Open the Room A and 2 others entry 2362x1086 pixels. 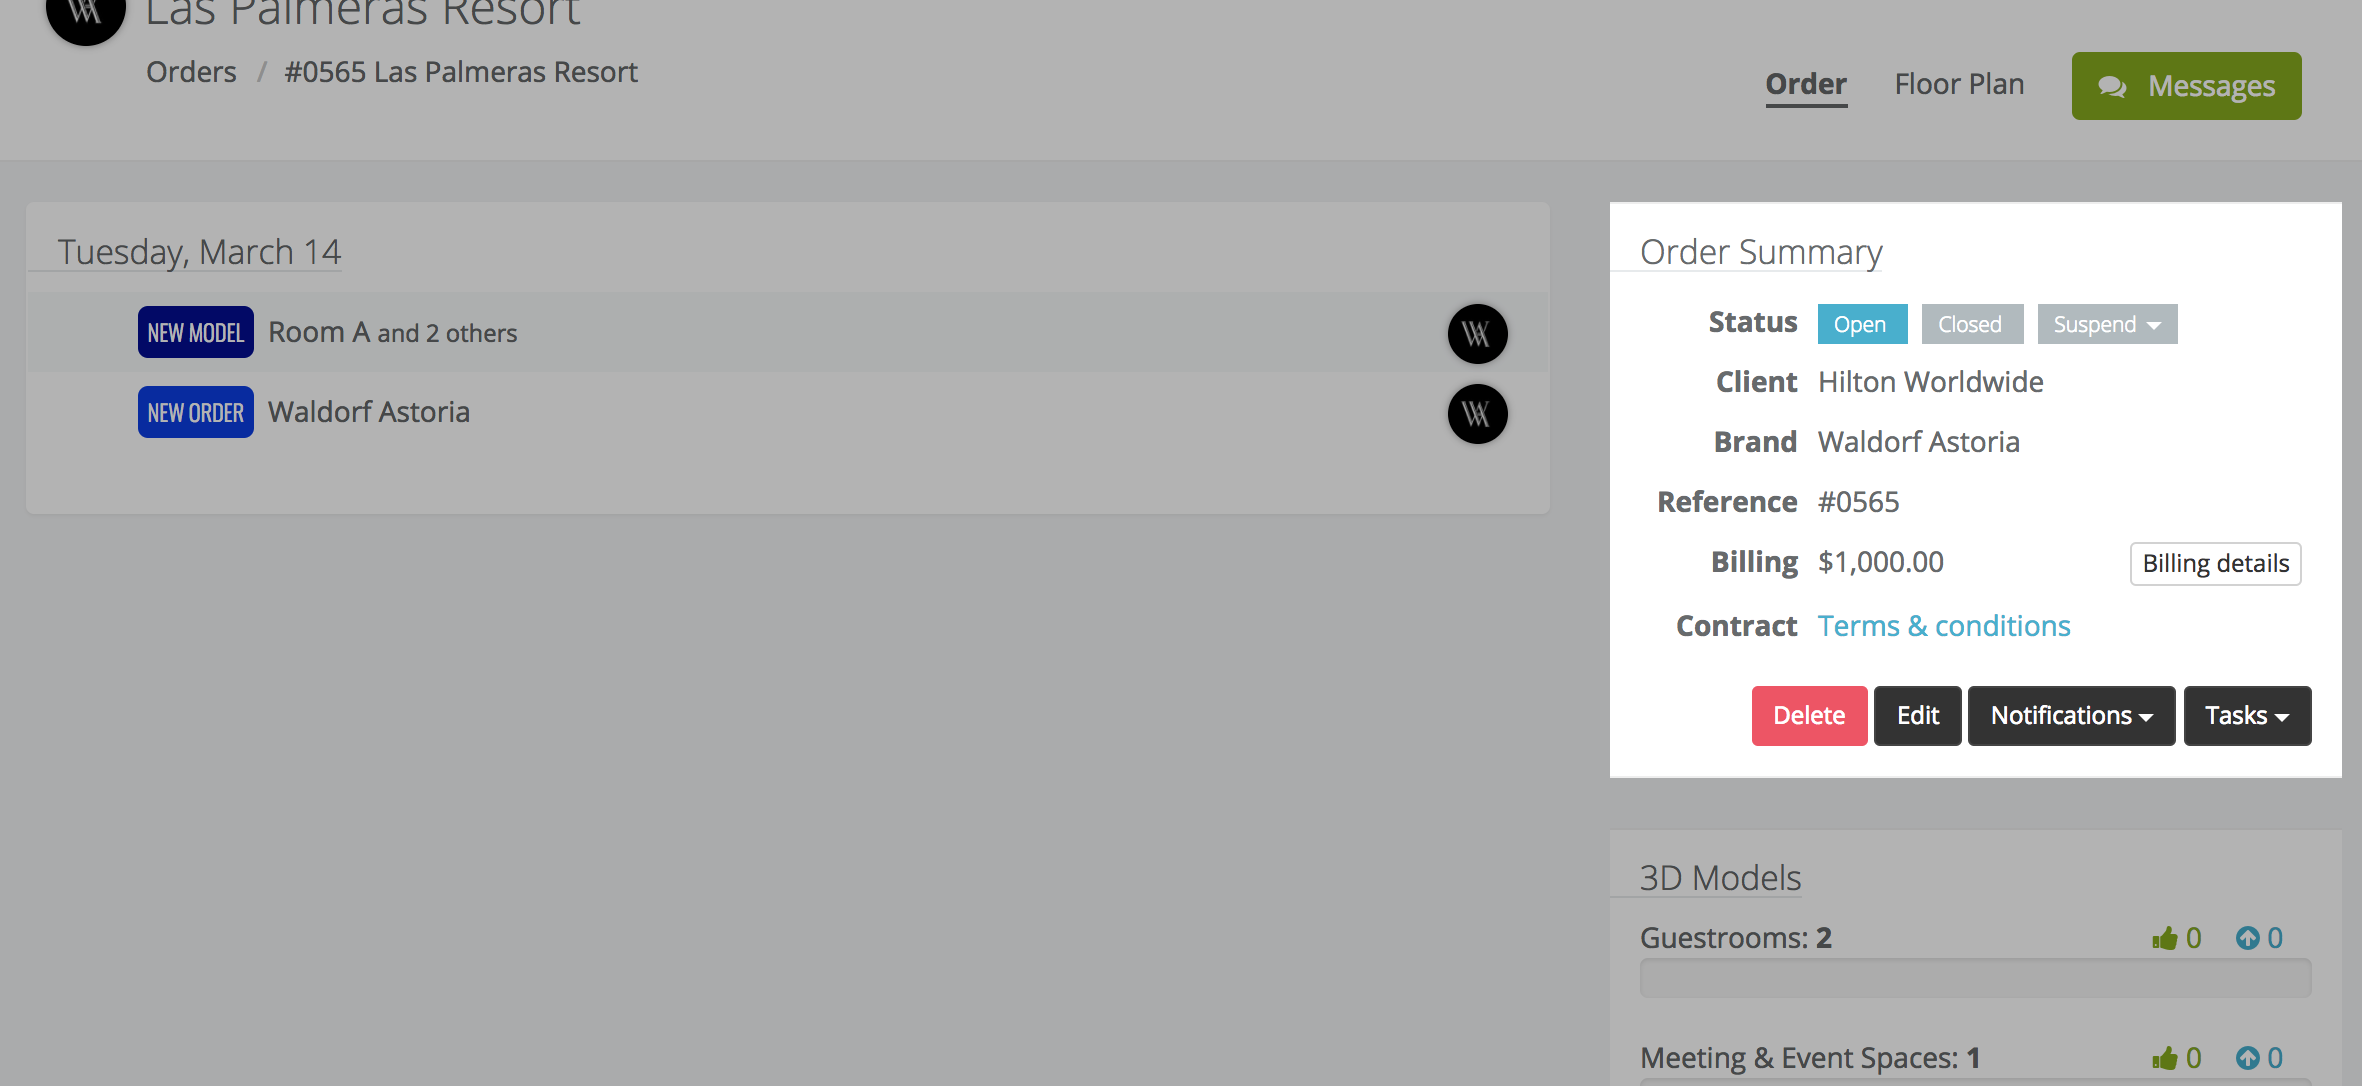tap(392, 332)
